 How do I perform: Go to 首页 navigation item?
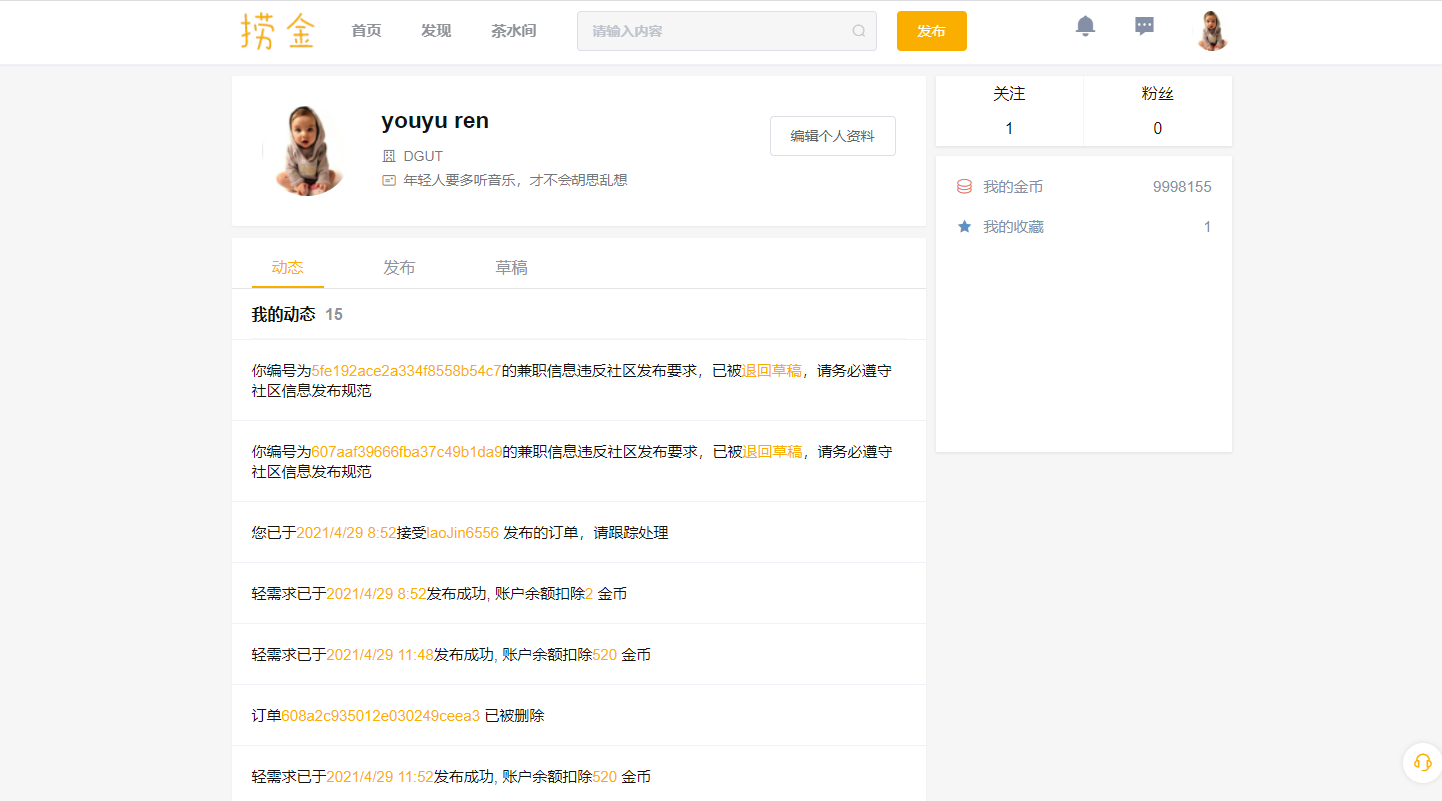(366, 31)
